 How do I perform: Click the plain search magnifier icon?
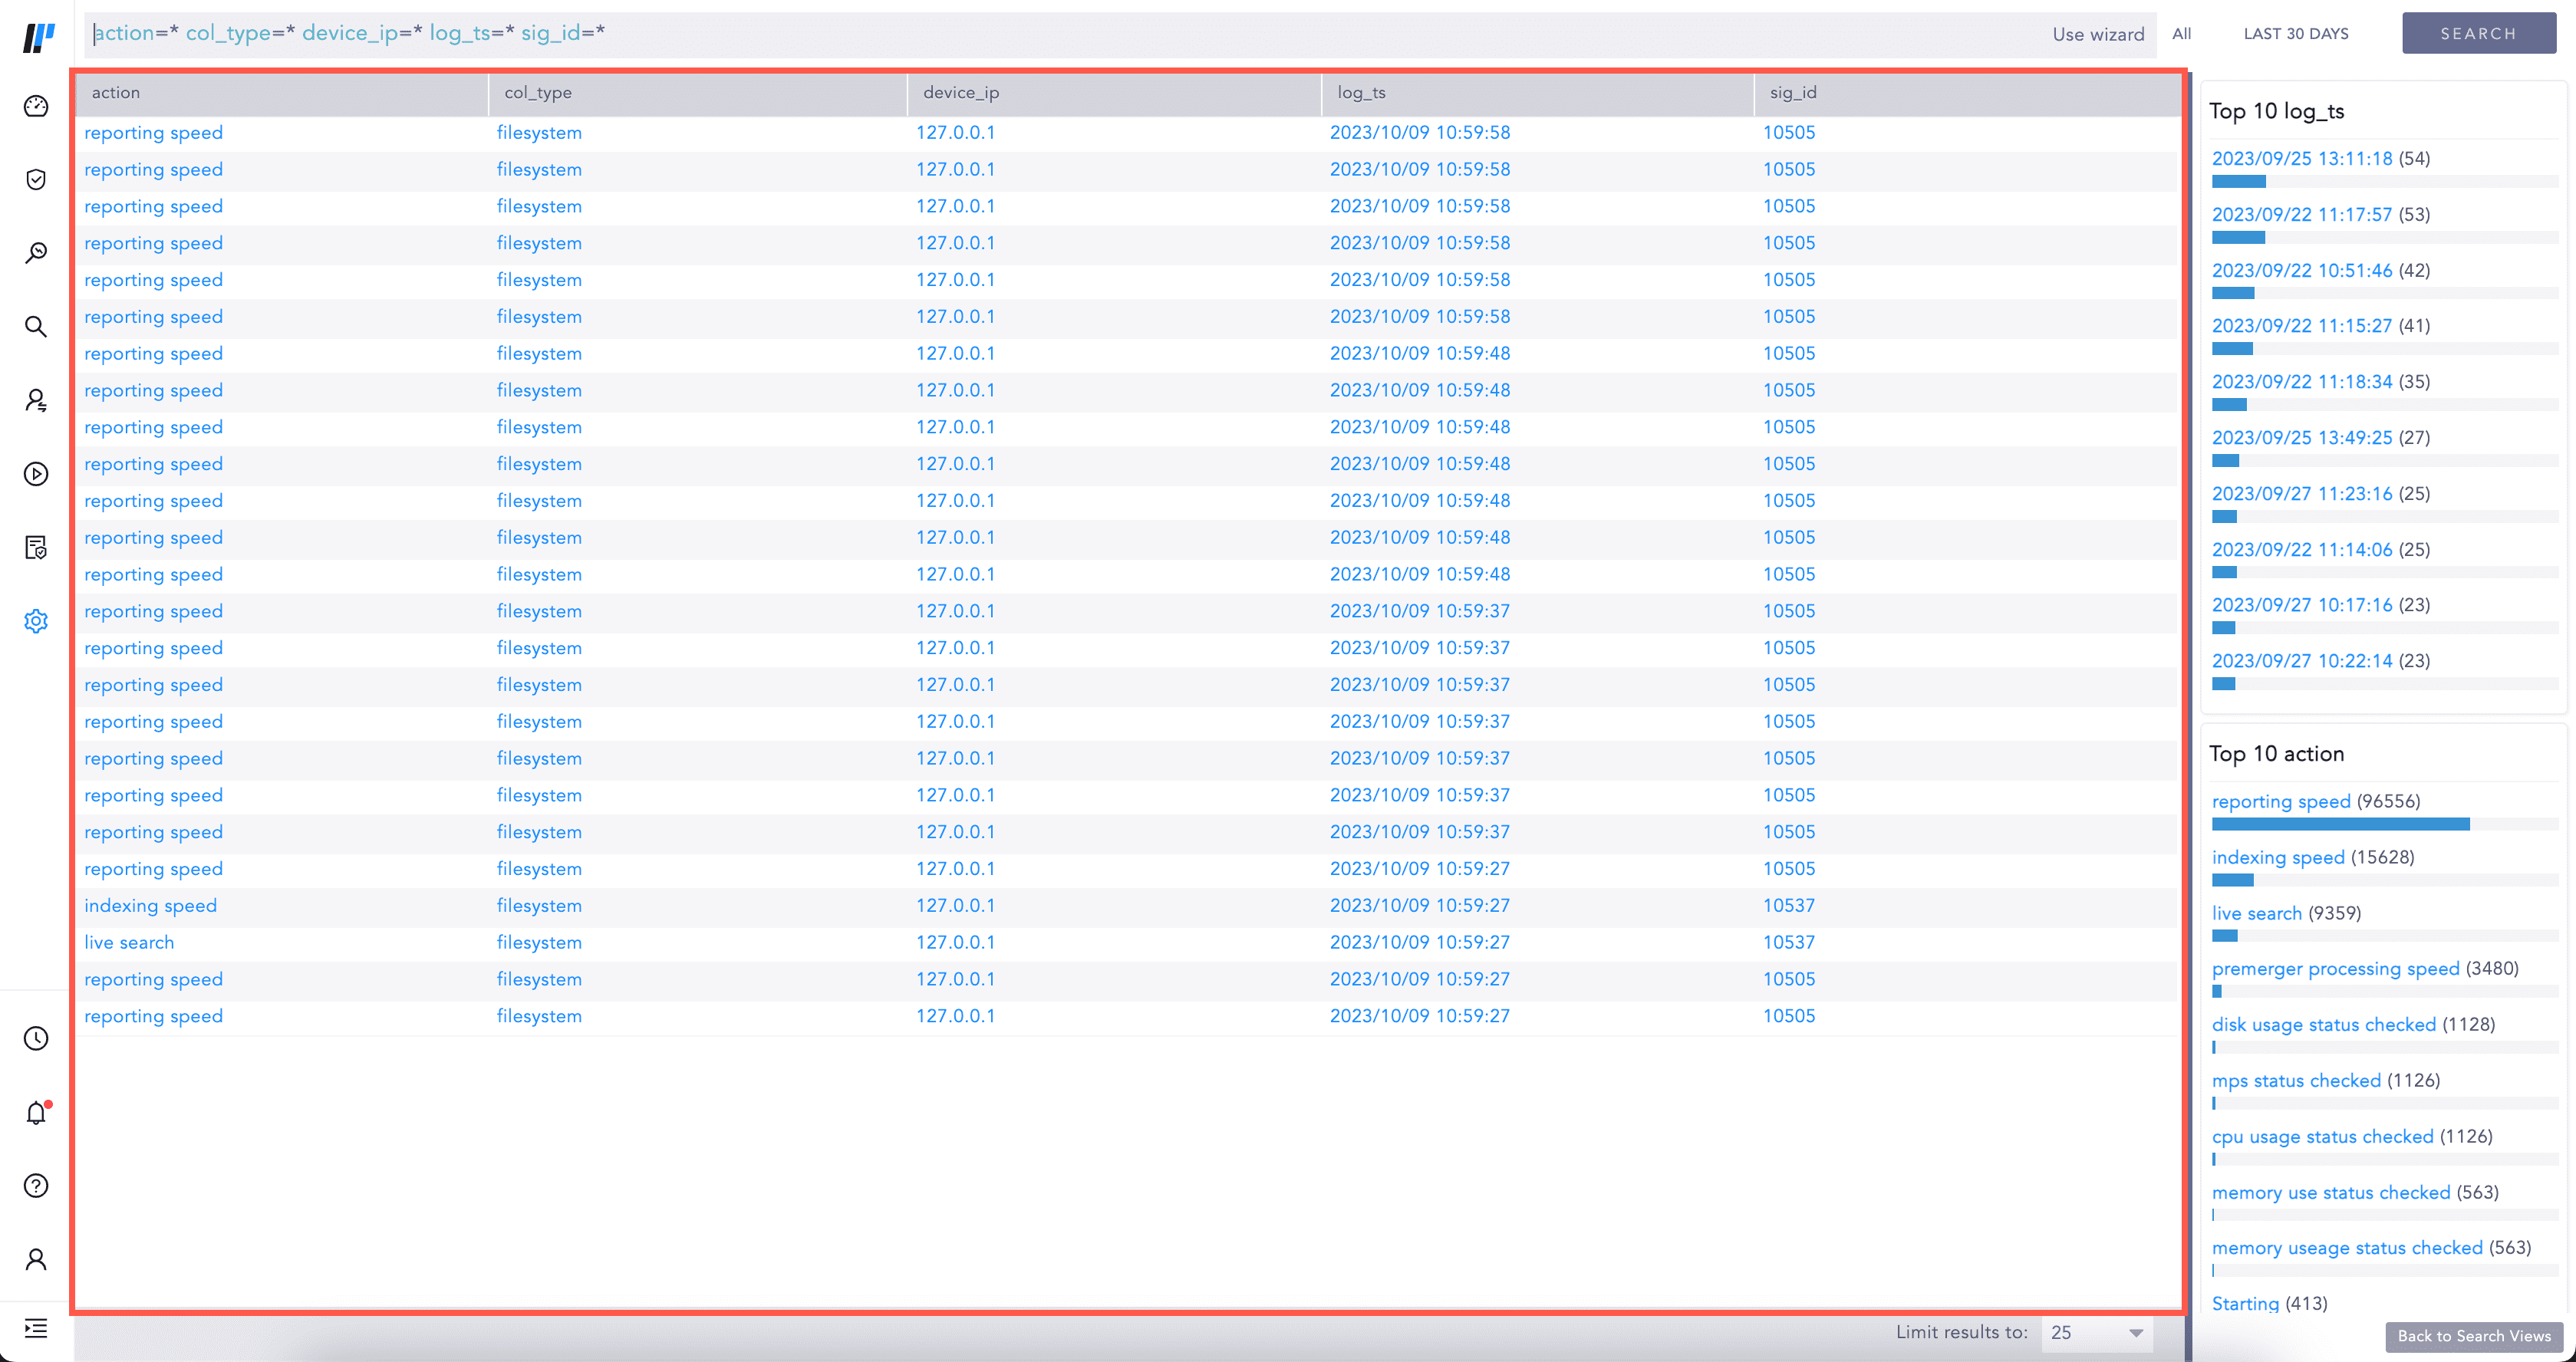[x=35, y=327]
